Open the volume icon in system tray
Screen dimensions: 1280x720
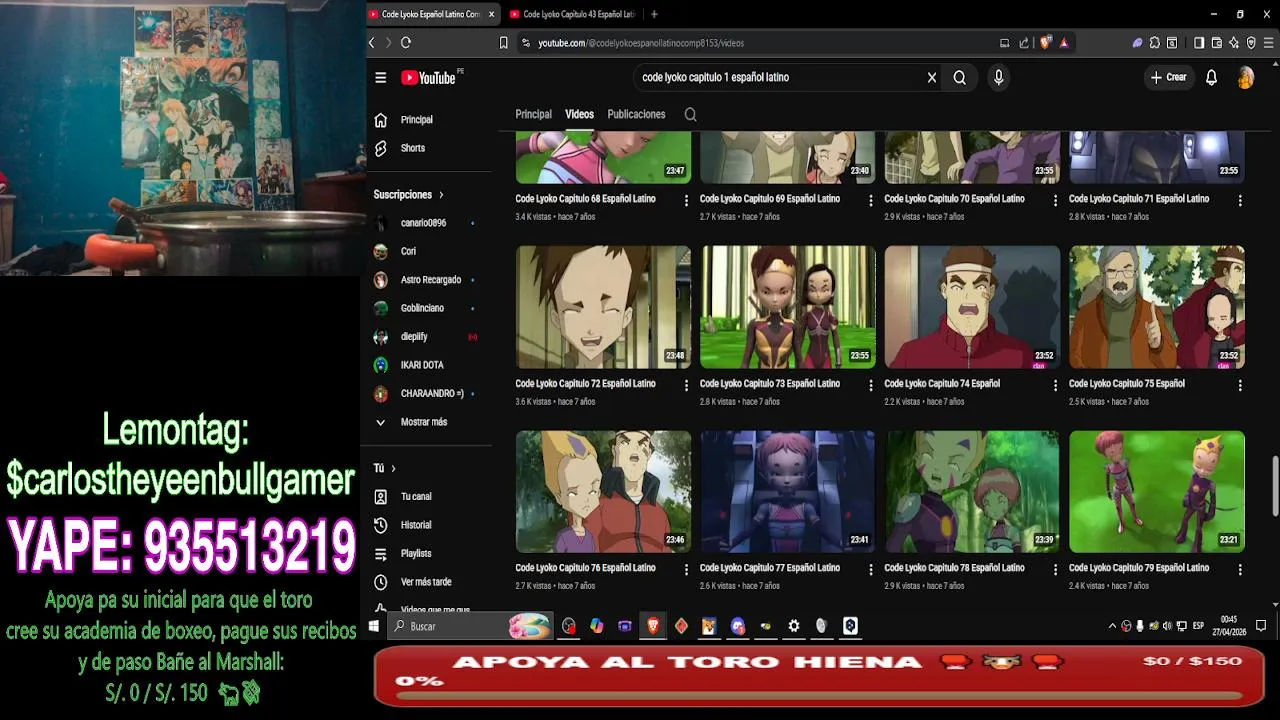(1167, 626)
